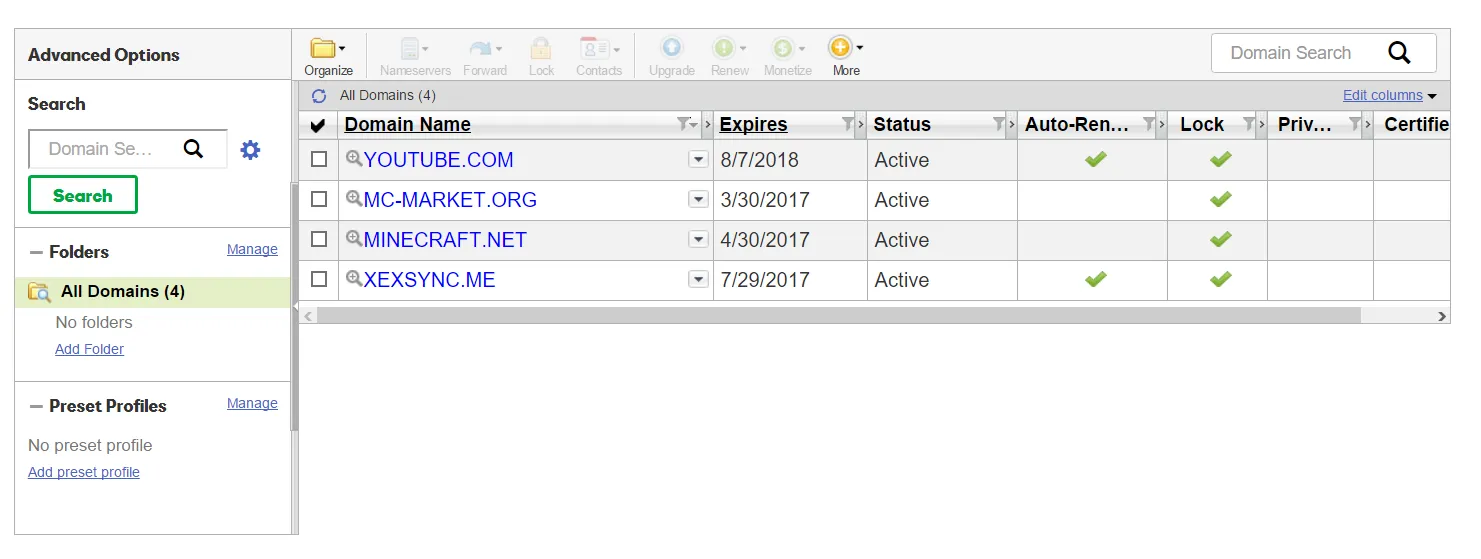This screenshot has height=559, width=1481.
Task: Sort by the Expires column header
Action: click(753, 125)
